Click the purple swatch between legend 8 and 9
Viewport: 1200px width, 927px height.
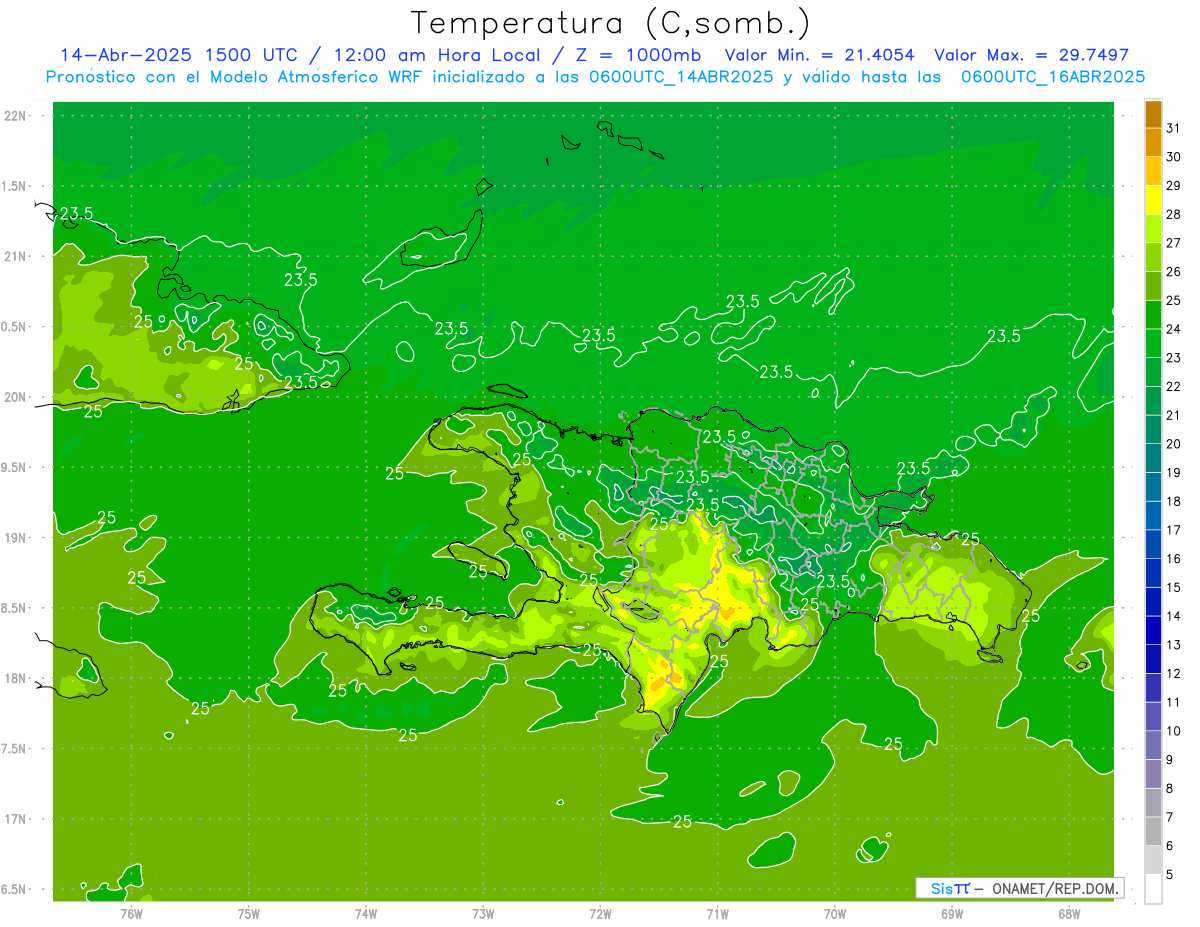pyautogui.click(x=1153, y=773)
